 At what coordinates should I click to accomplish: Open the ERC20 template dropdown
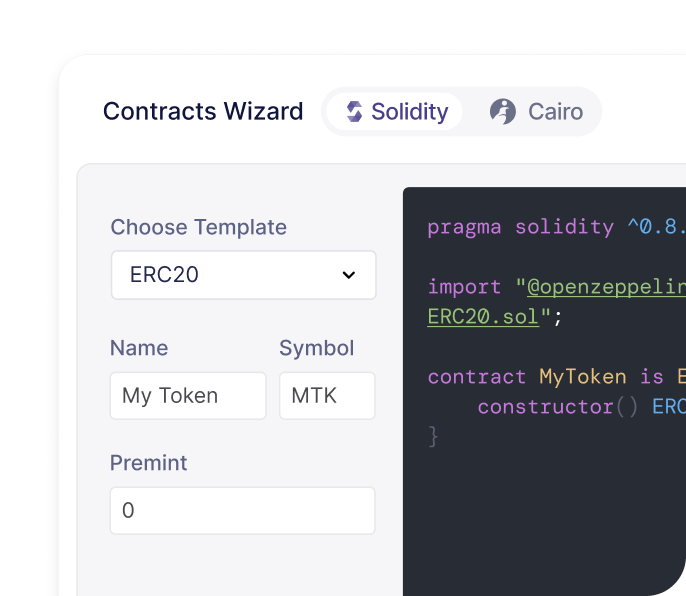(x=243, y=275)
